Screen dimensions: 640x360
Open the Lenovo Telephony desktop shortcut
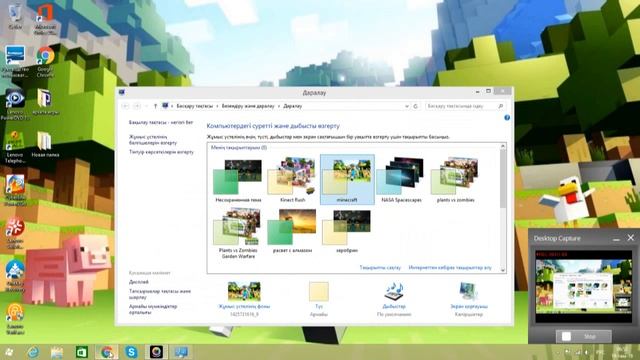[x=15, y=147]
